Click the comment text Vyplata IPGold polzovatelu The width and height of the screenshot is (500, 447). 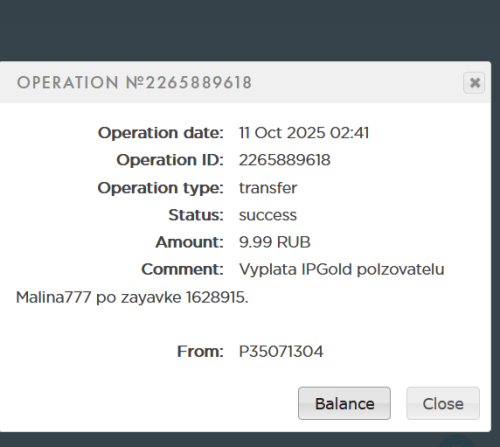(342, 269)
